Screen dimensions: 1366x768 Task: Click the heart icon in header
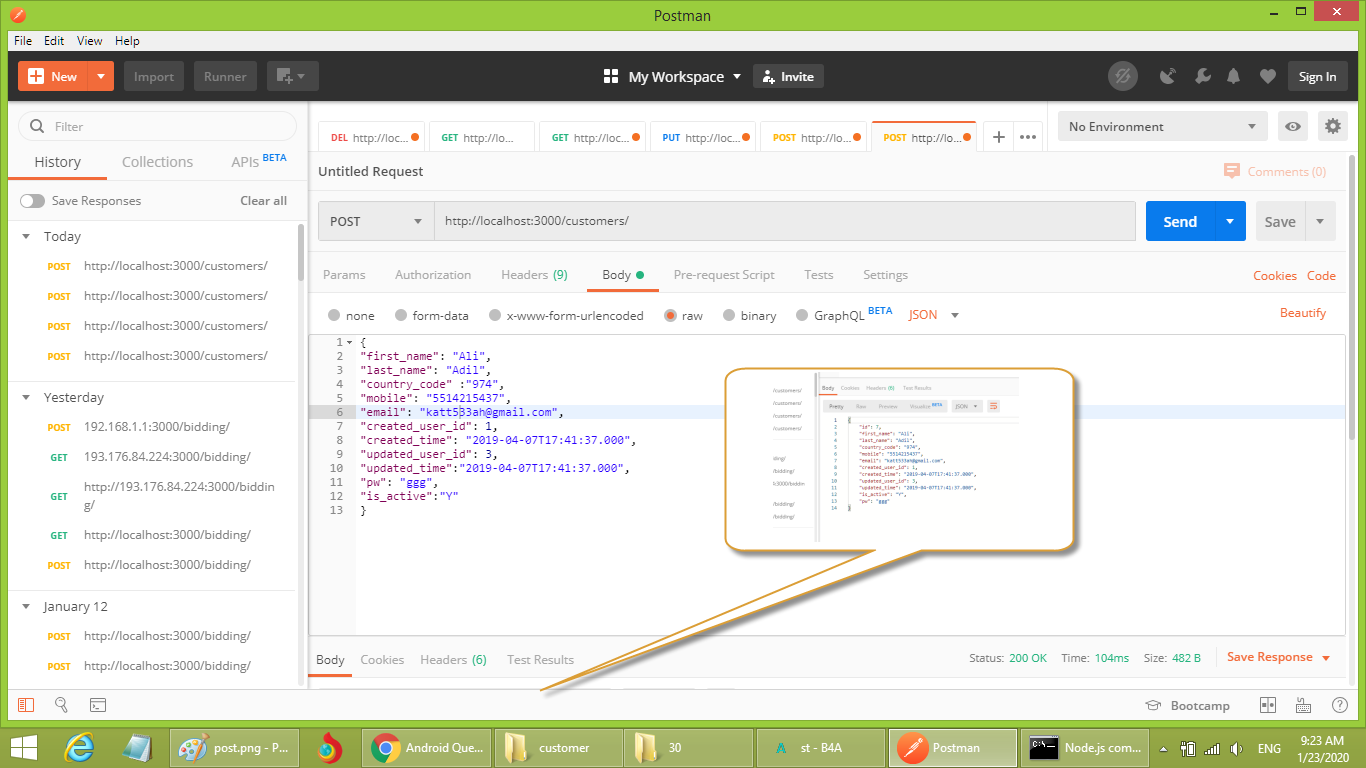click(x=1267, y=77)
